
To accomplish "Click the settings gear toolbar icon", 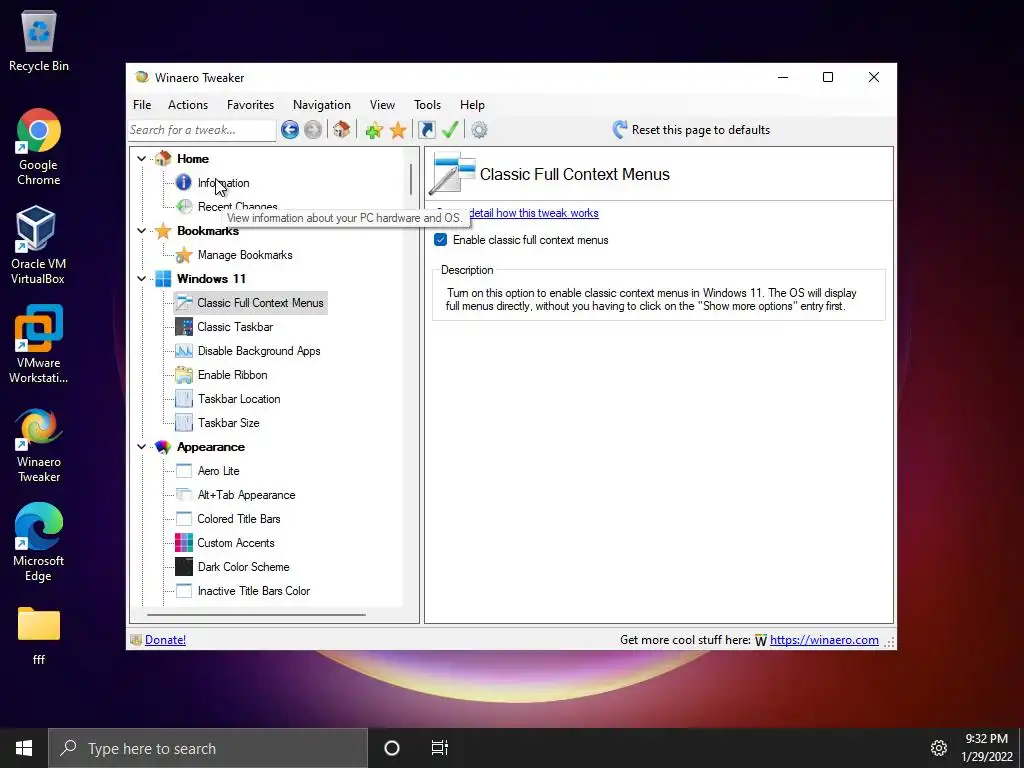I will [x=479, y=130].
